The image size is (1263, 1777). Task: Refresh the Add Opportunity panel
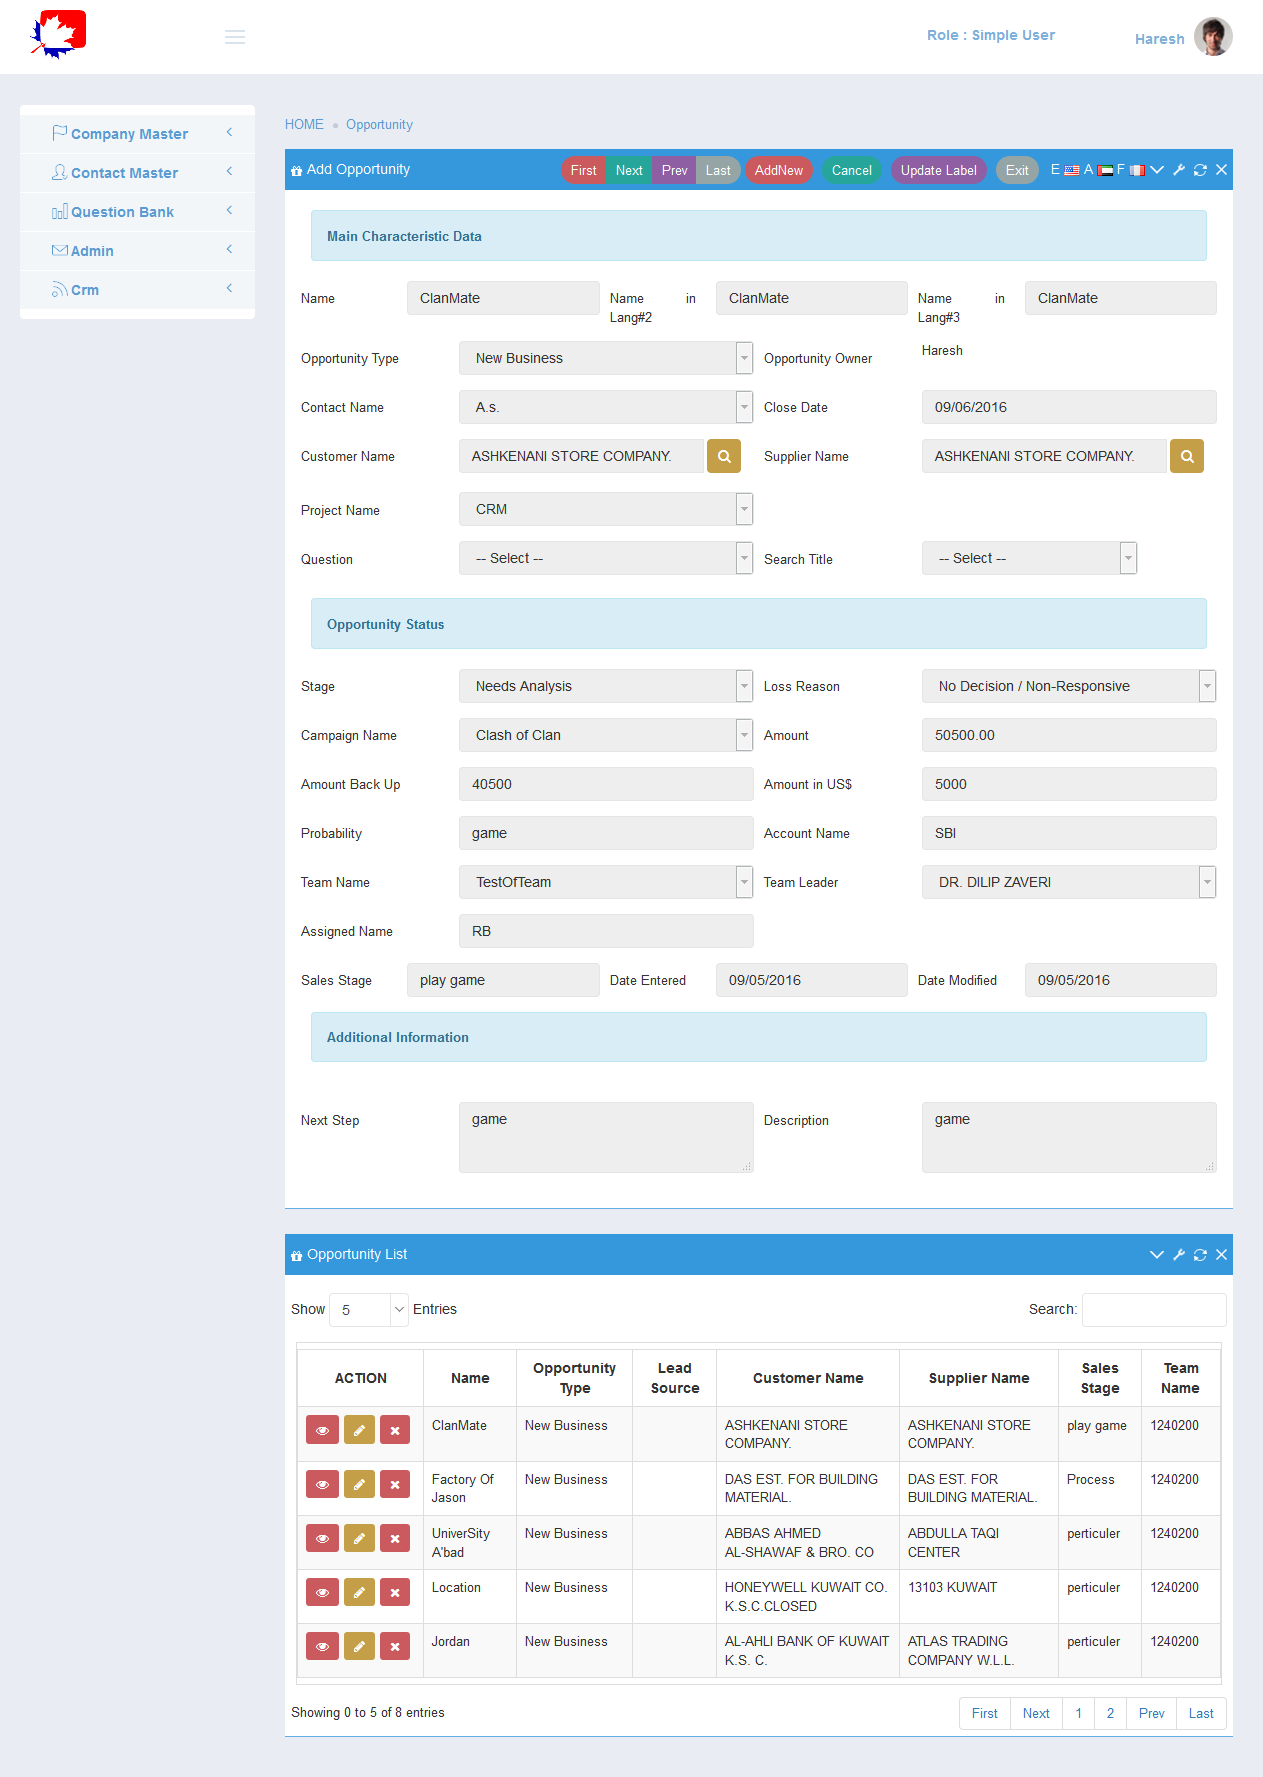pos(1200,170)
